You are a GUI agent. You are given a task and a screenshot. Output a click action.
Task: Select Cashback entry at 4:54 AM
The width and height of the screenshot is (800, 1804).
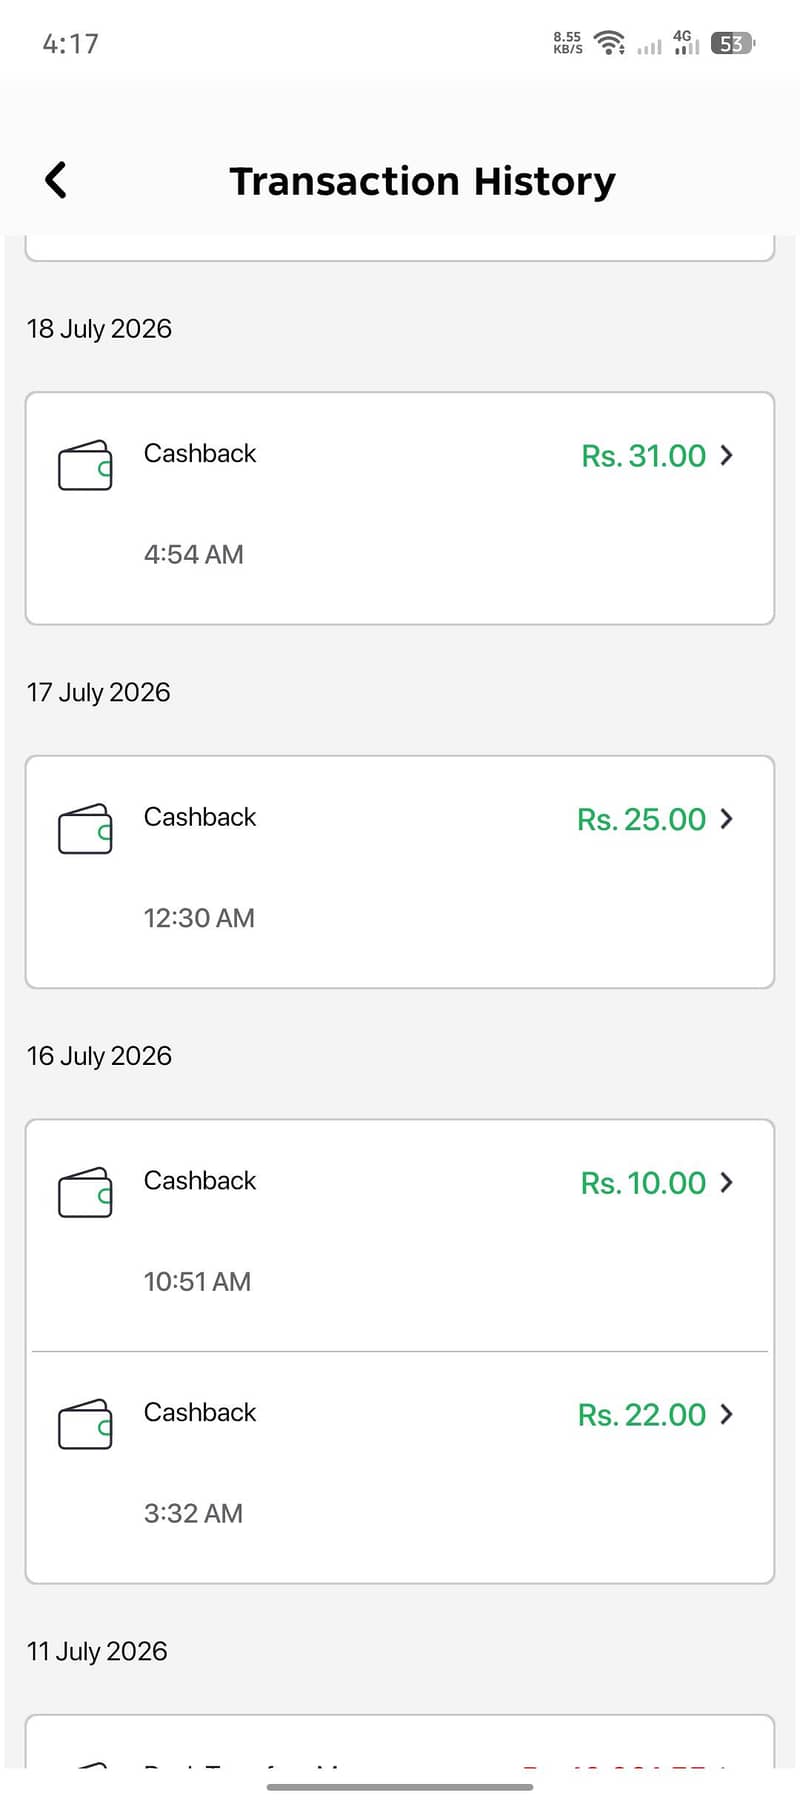[x=400, y=508]
